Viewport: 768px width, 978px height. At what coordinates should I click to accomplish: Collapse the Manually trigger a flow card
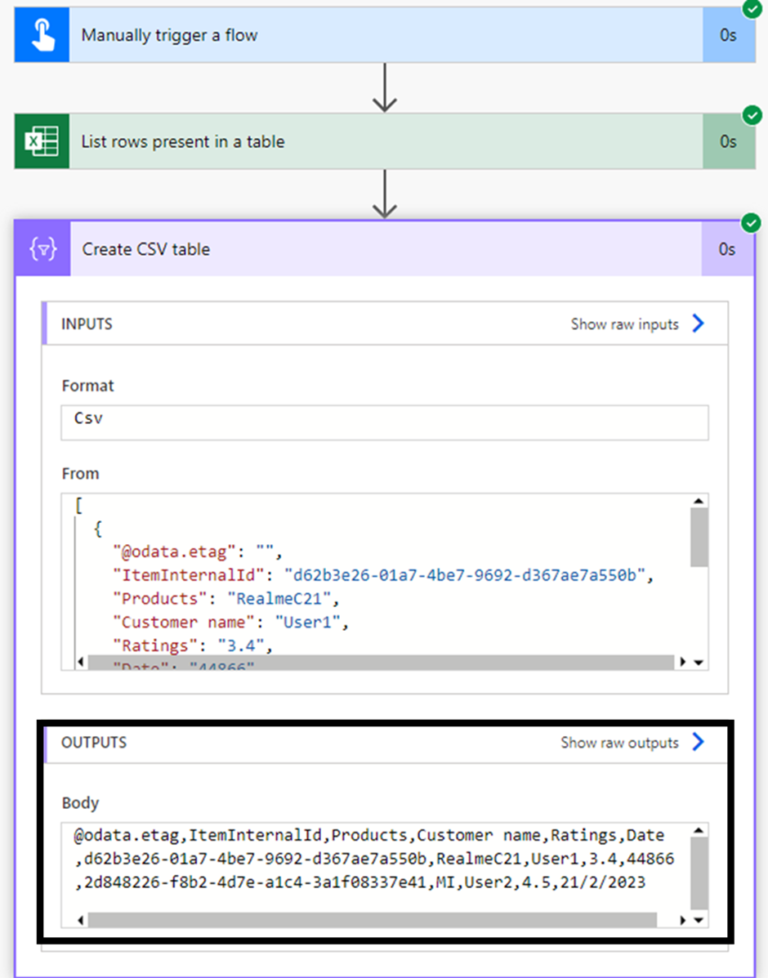click(x=300, y=34)
